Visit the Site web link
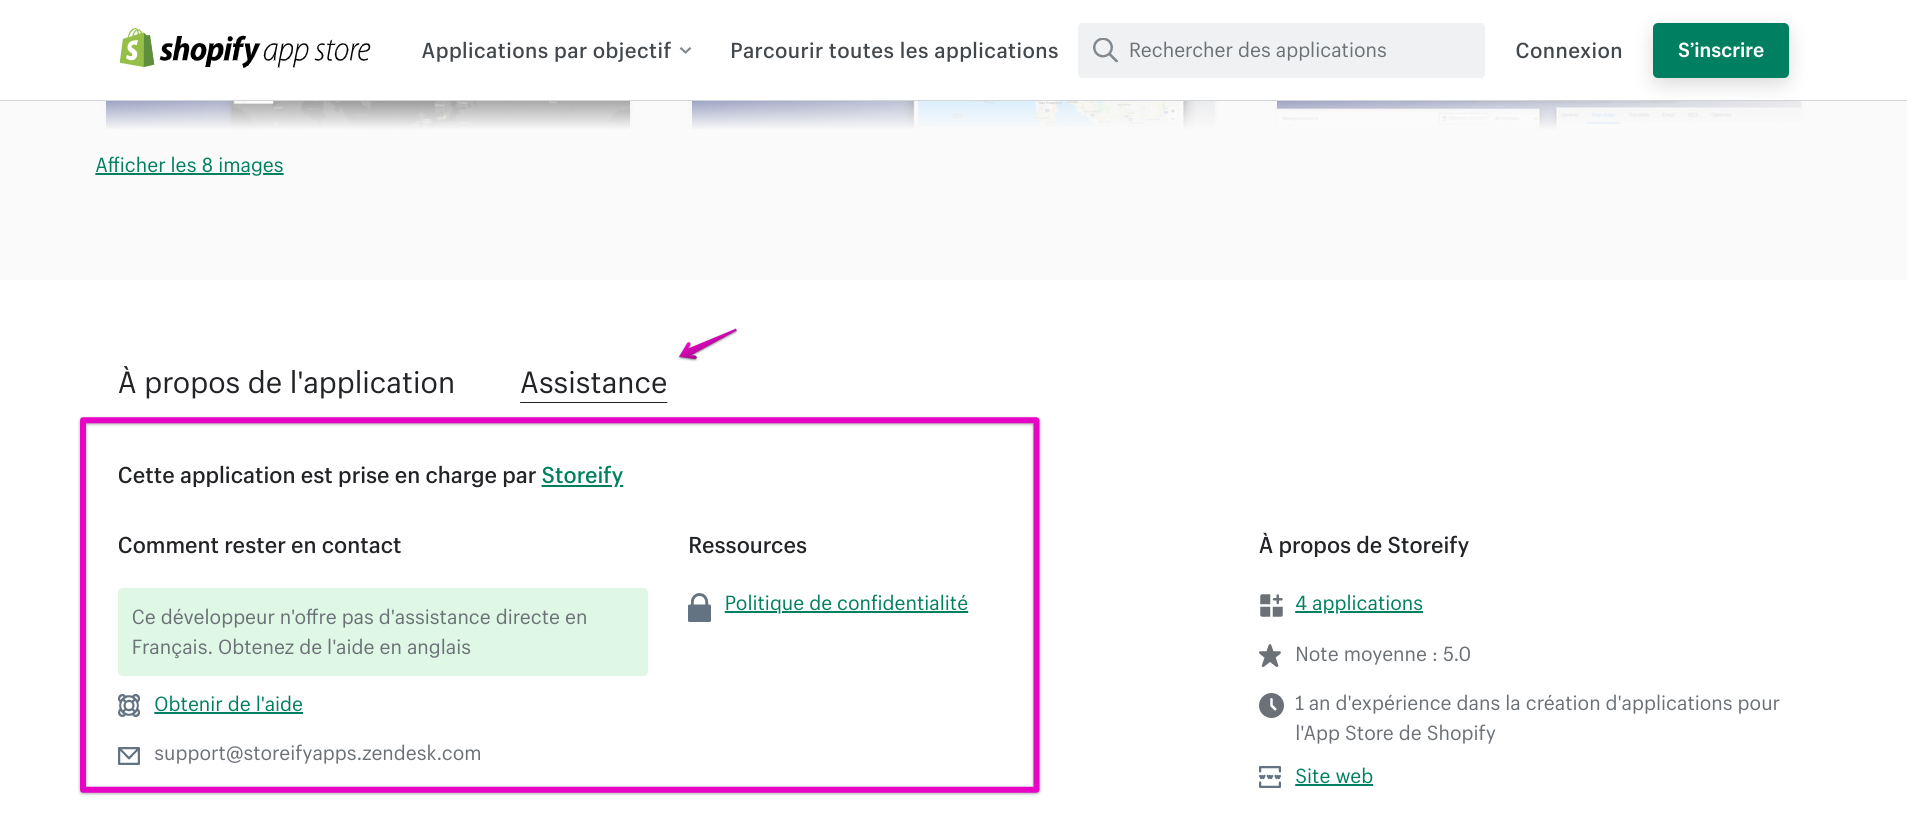Image resolution: width=1907 pixels, height=832 pixels. (1334, 776)
